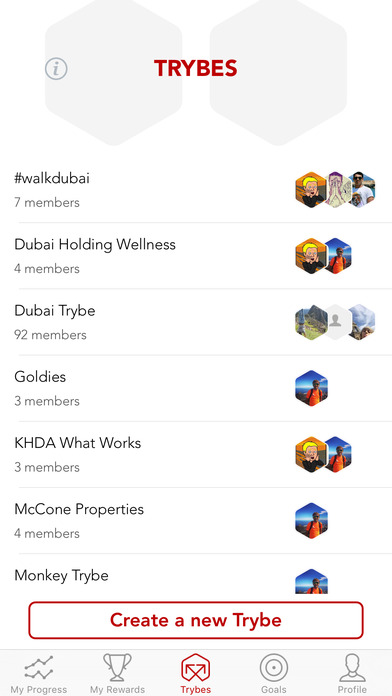
Task: Tap orange-shirt avatar in KHDA What Works
Action: (x=339, y=454)
